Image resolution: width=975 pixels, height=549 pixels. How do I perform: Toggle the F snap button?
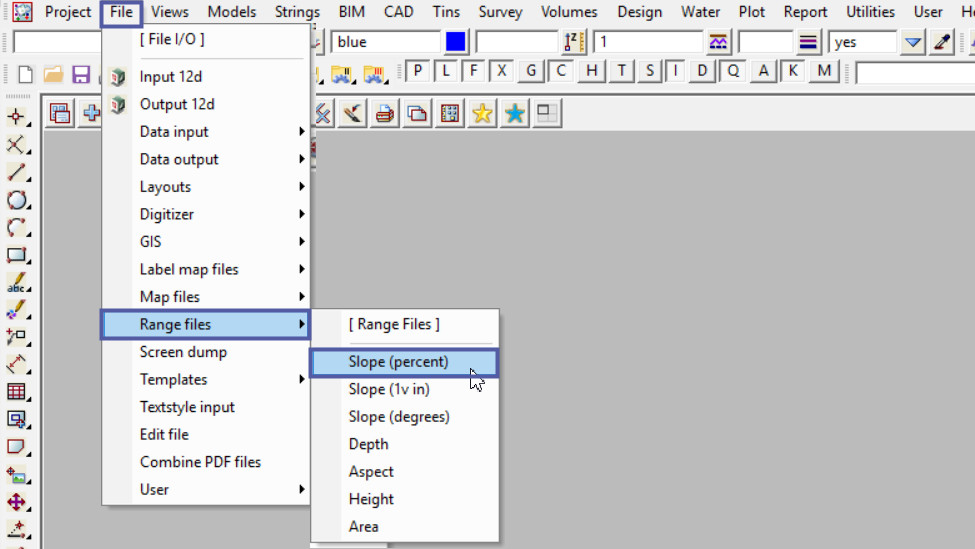(474, 72)
